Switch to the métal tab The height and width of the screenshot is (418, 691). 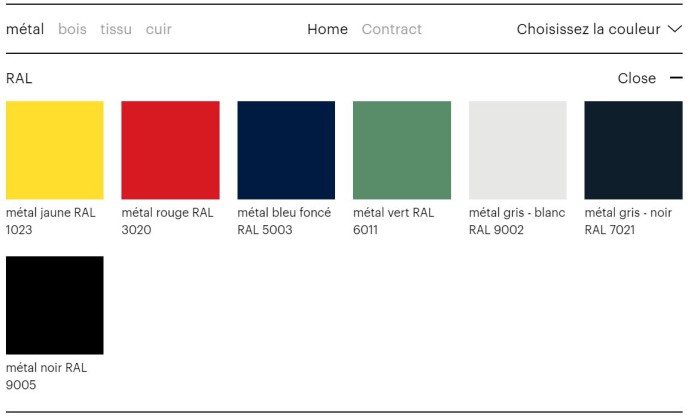pyautogui.click(x=25, y=29)
